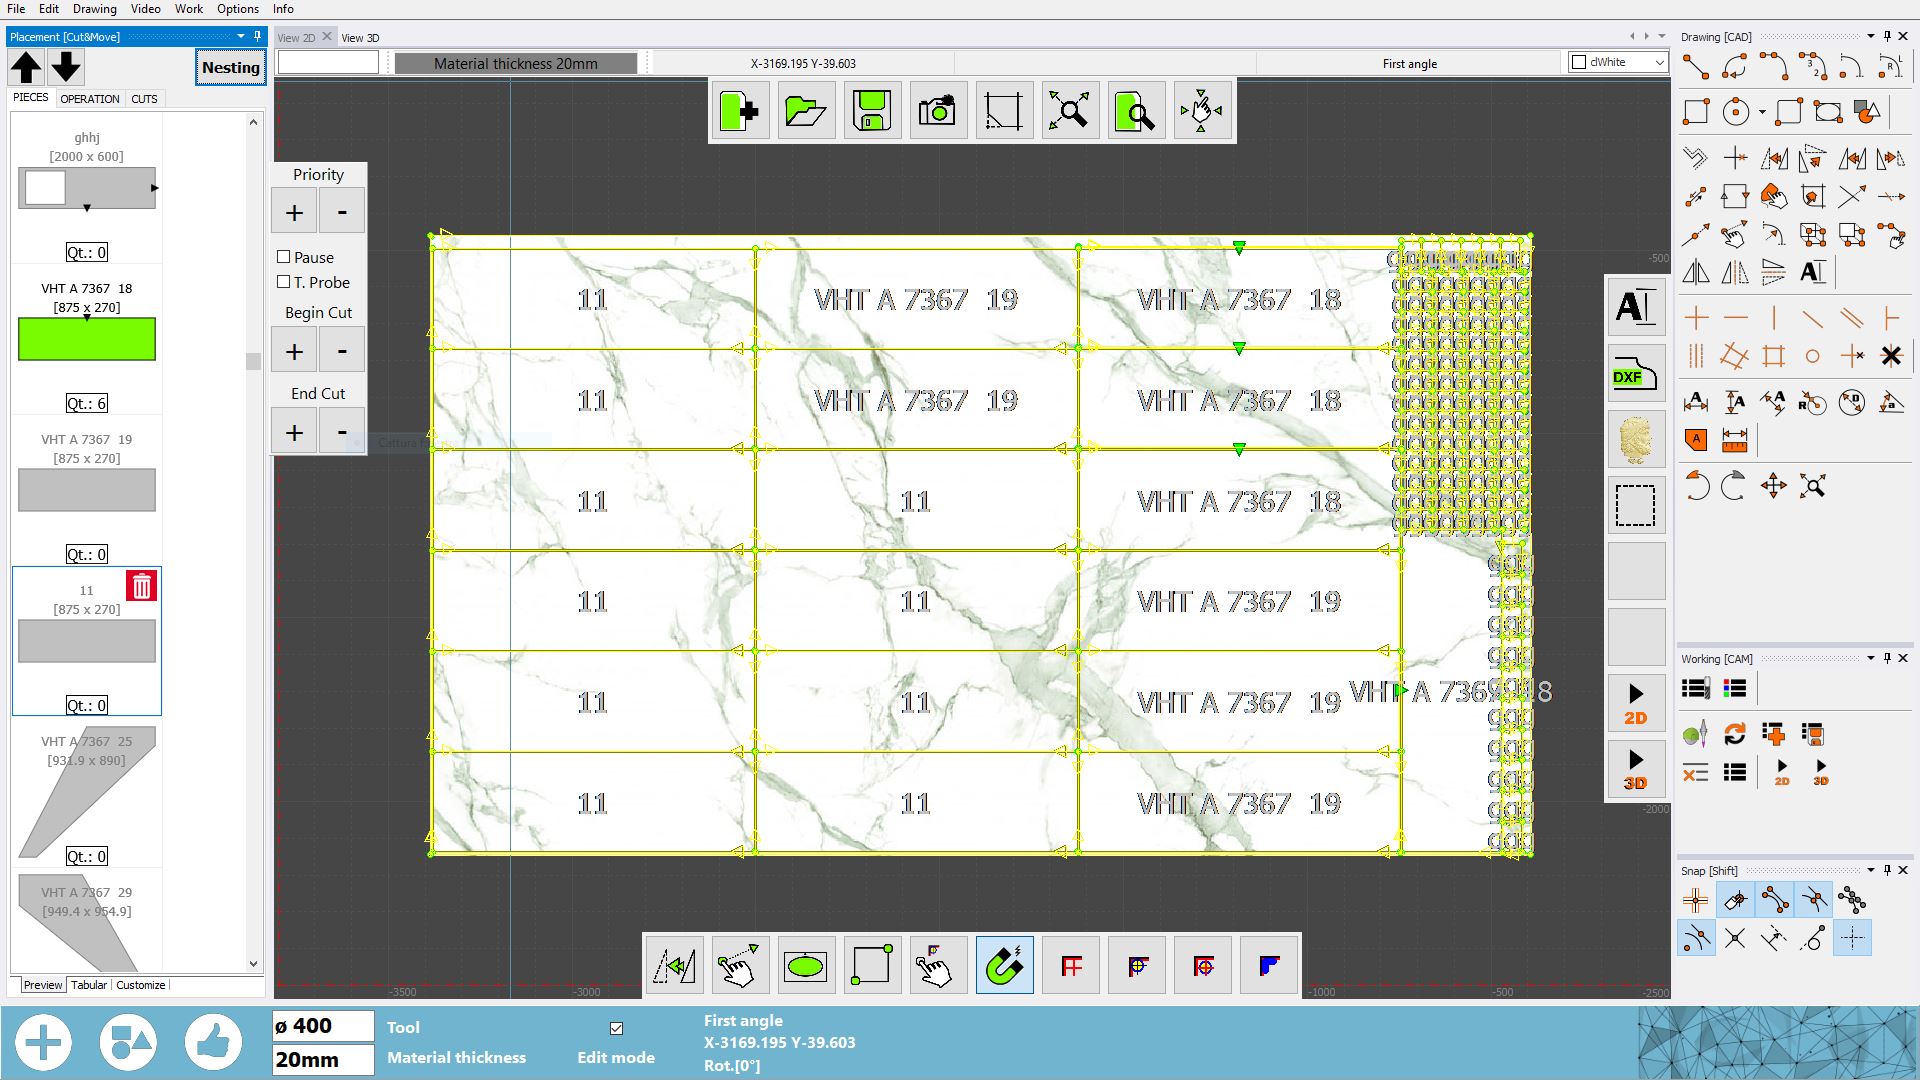This screenshot has width=1920, height=1080.
Task: Select the zoom to fit icon in top toolbar
Action: tap(1069, 111)
